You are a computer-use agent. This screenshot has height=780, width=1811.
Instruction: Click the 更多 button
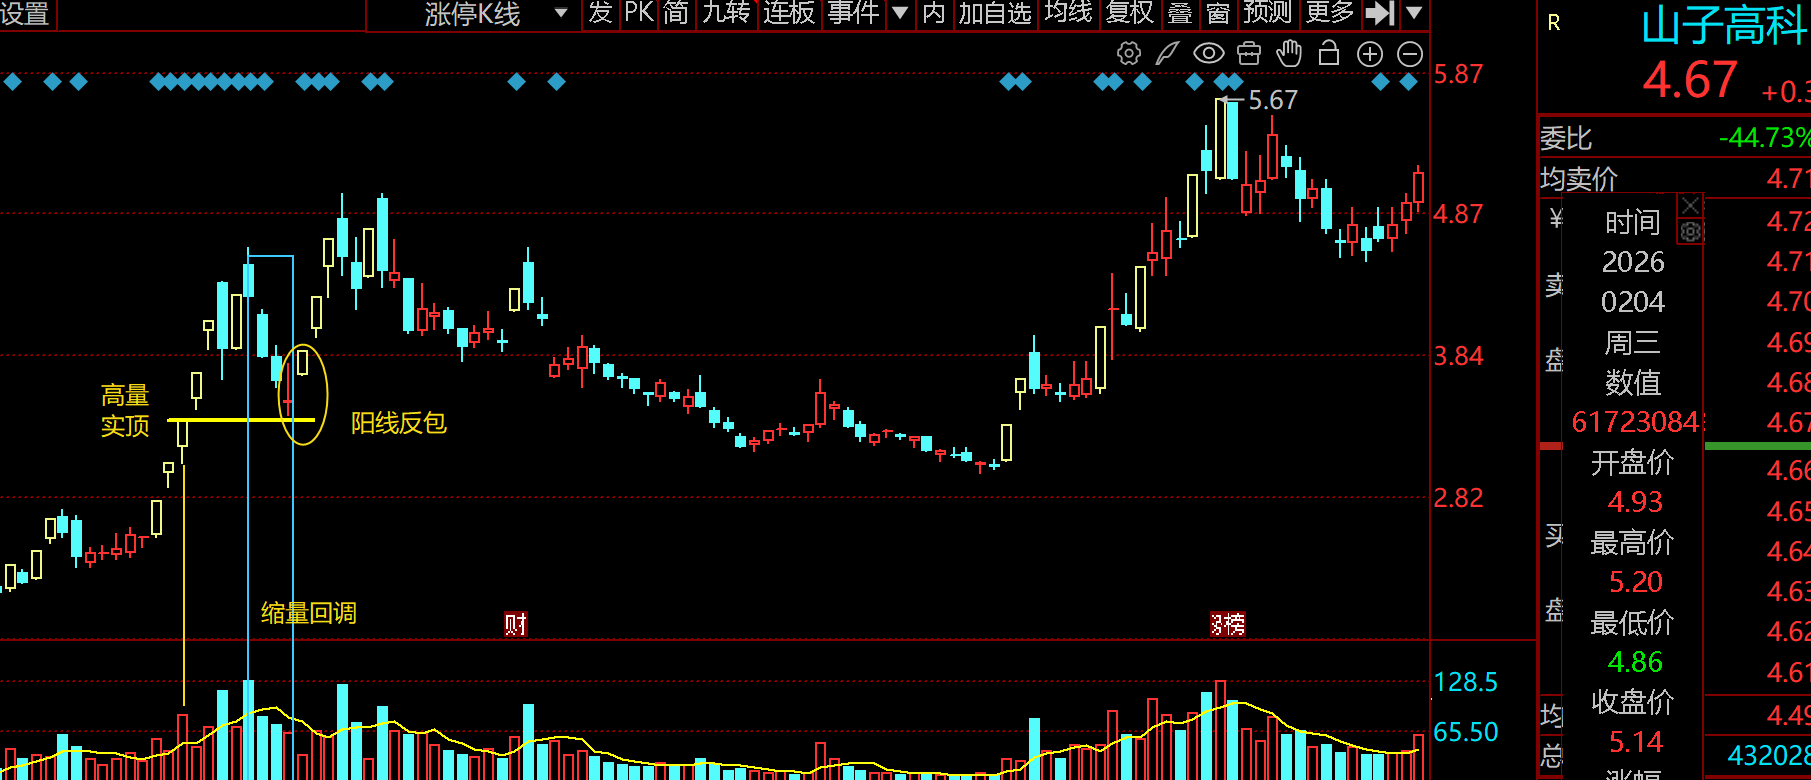click(1329, 14)
